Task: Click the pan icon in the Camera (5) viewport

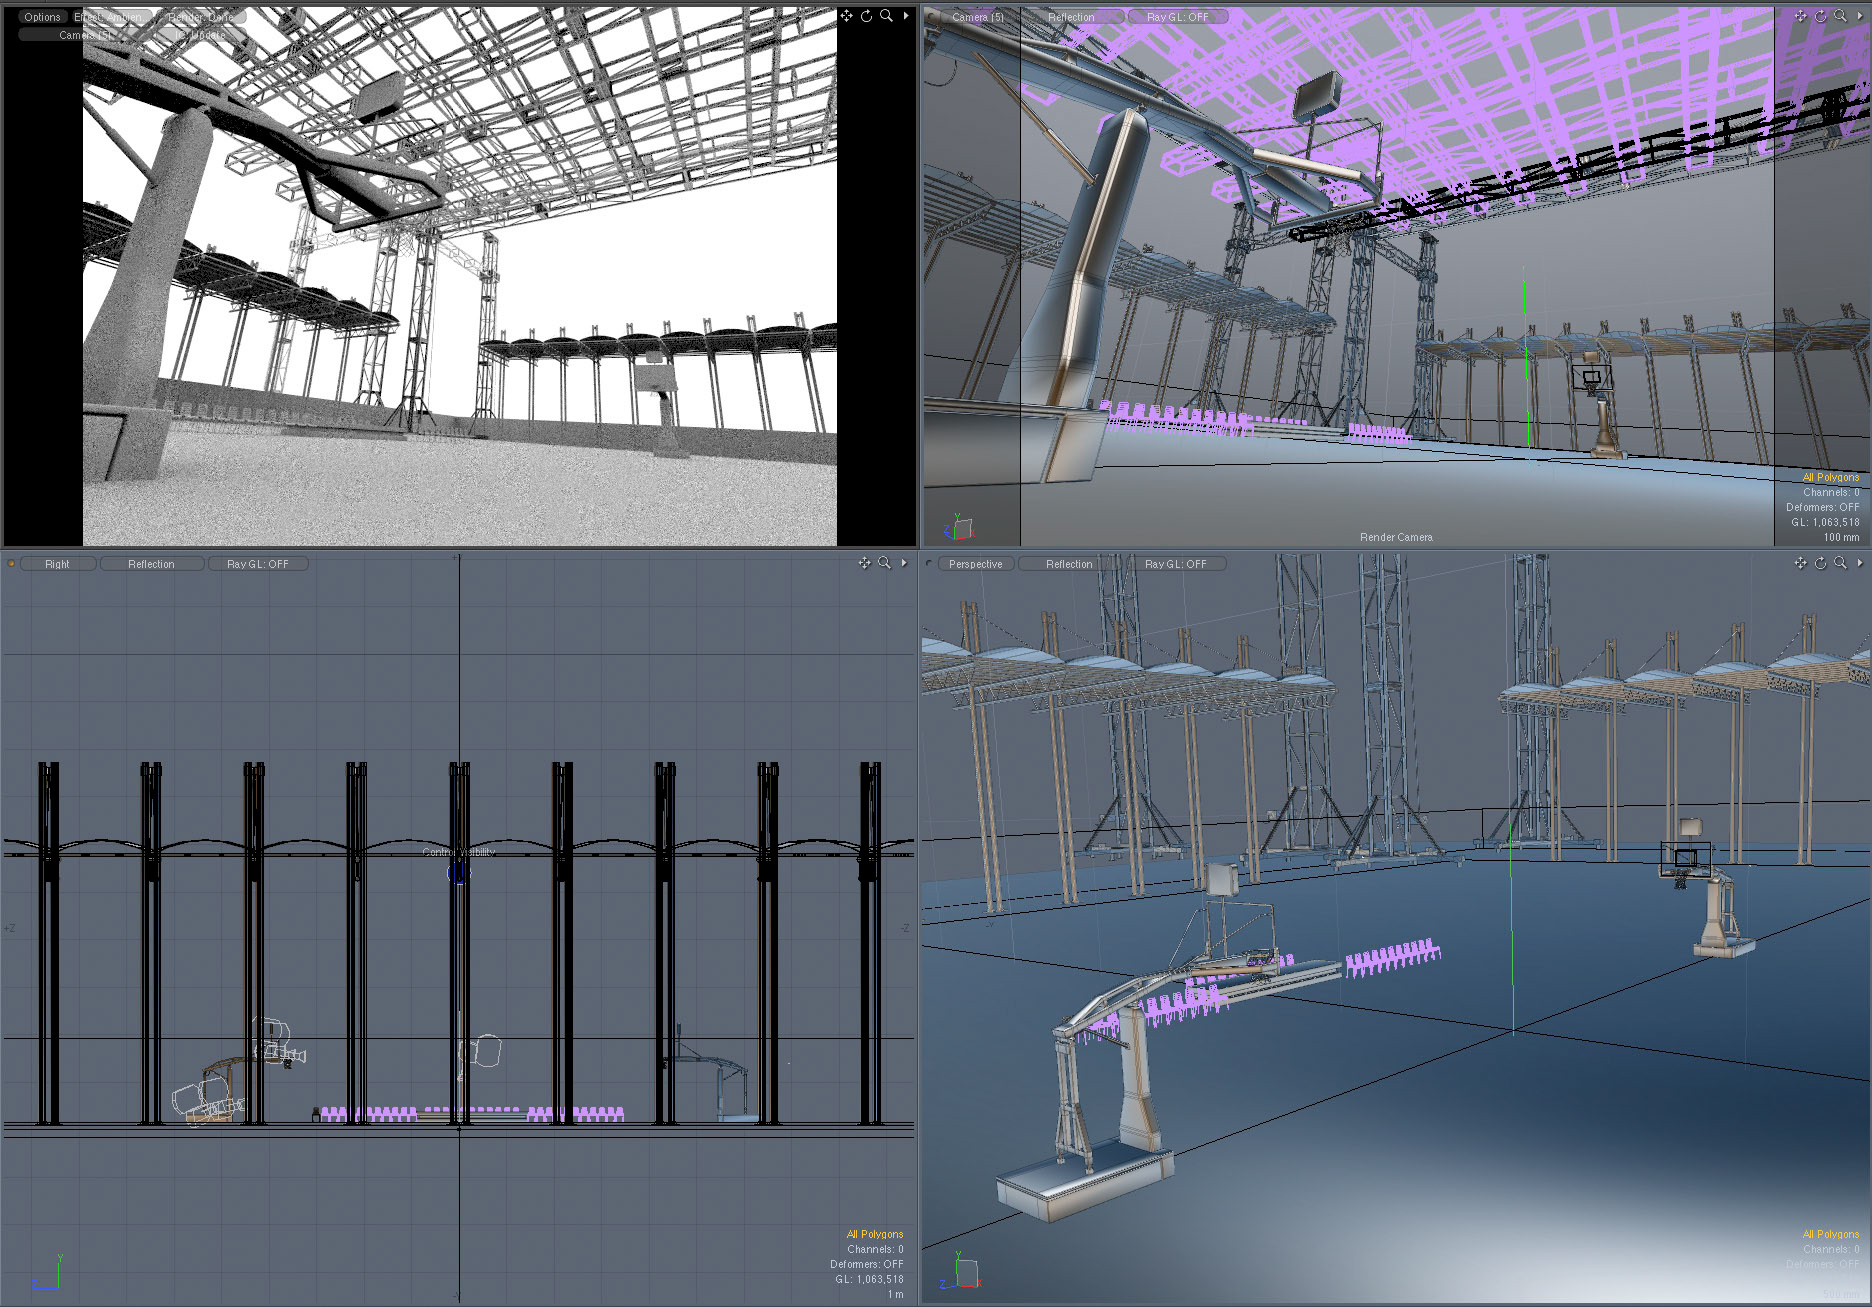Action: 1800,16
